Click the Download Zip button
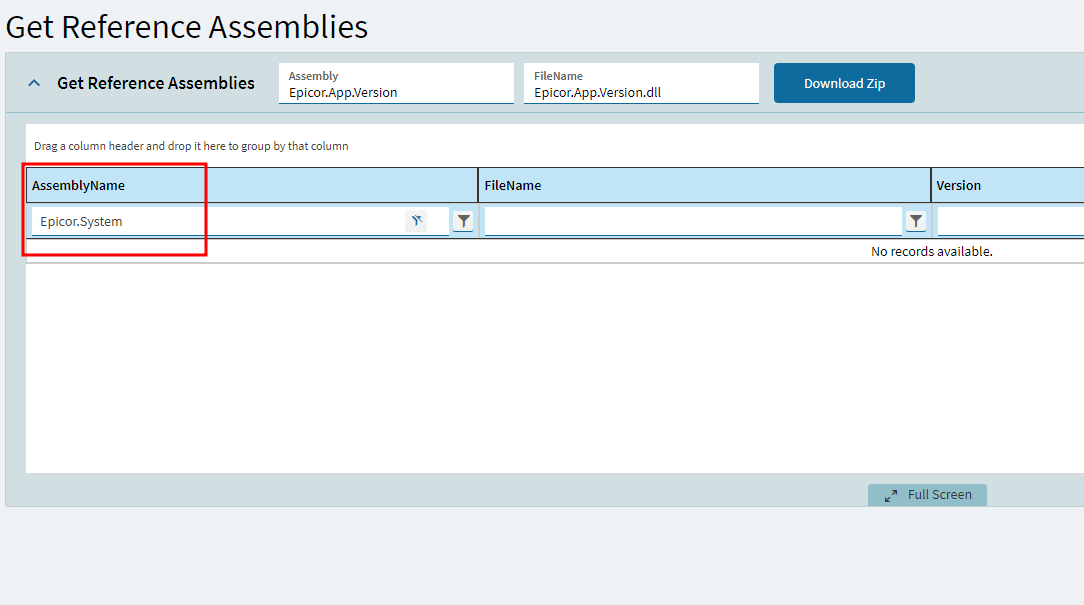1084x605 pixels. pyautogui.click(x=844, y=83)
